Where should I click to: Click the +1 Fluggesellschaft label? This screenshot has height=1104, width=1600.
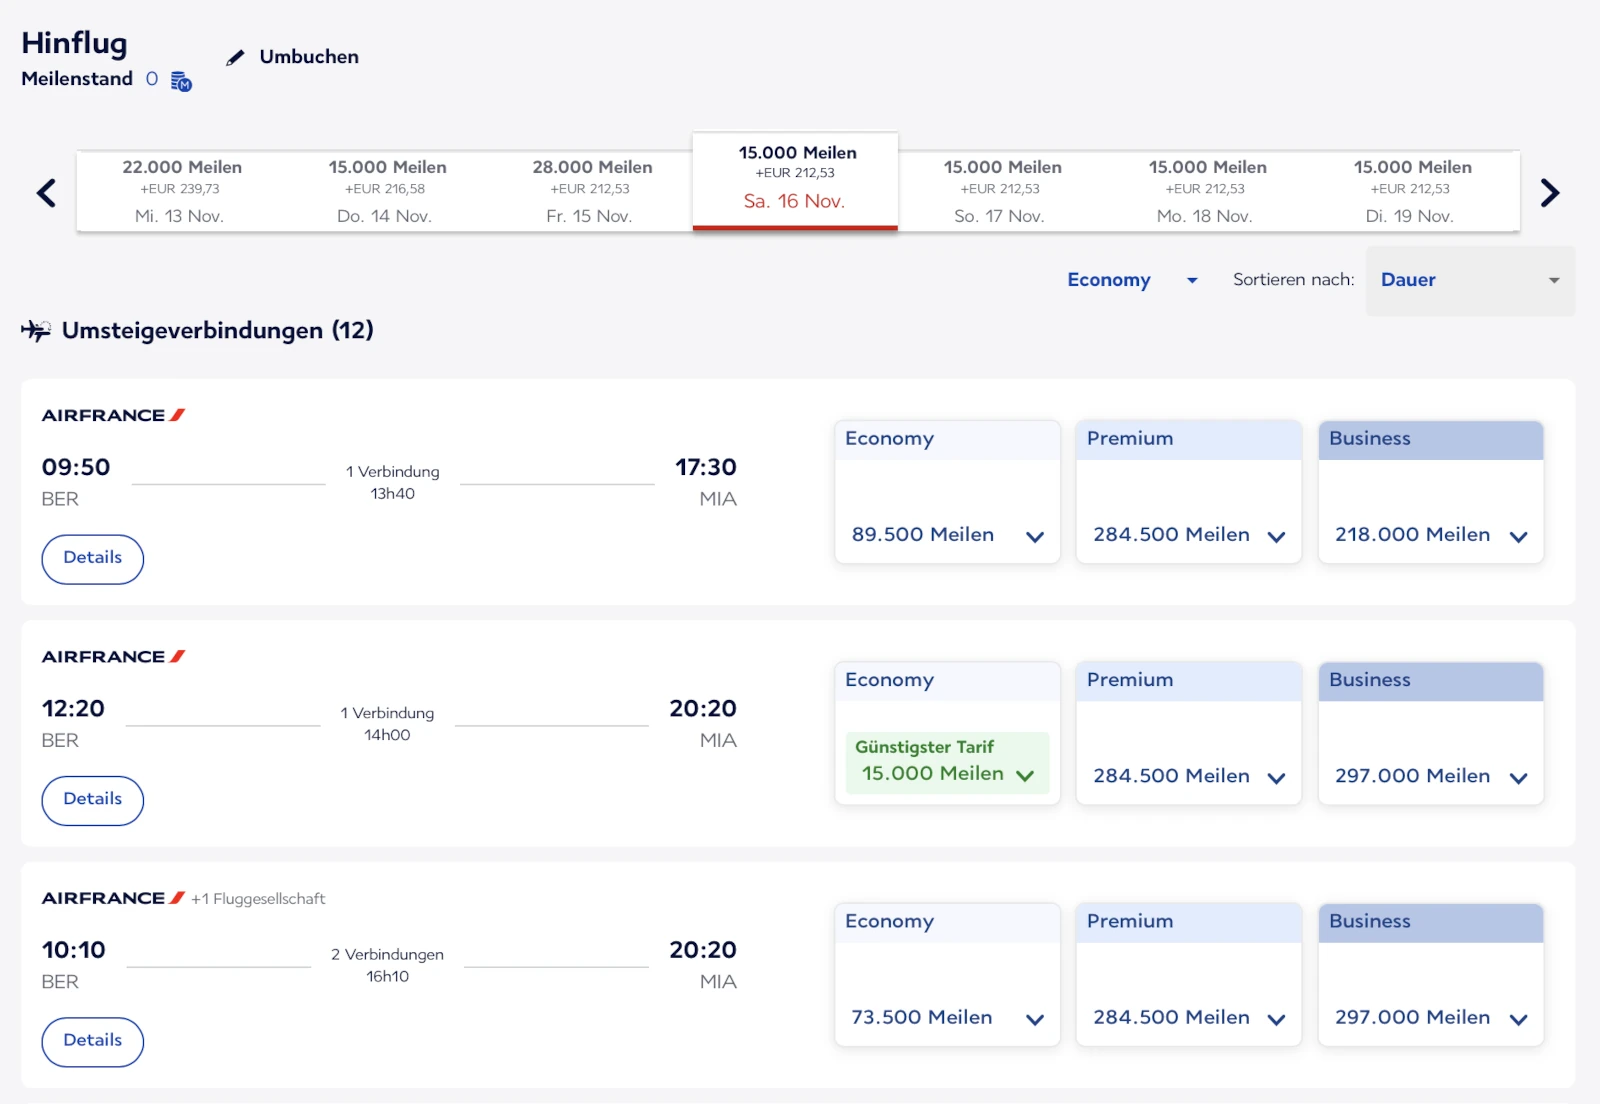pos(258,899)
